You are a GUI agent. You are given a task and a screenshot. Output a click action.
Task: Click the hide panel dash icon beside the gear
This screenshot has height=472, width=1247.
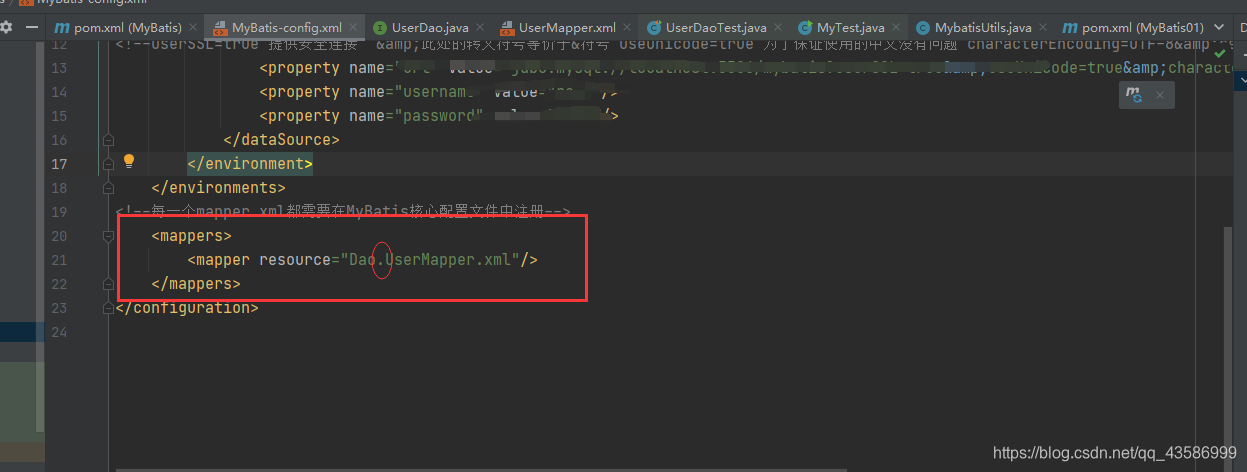pyautogui.click(x=31, y=27)
